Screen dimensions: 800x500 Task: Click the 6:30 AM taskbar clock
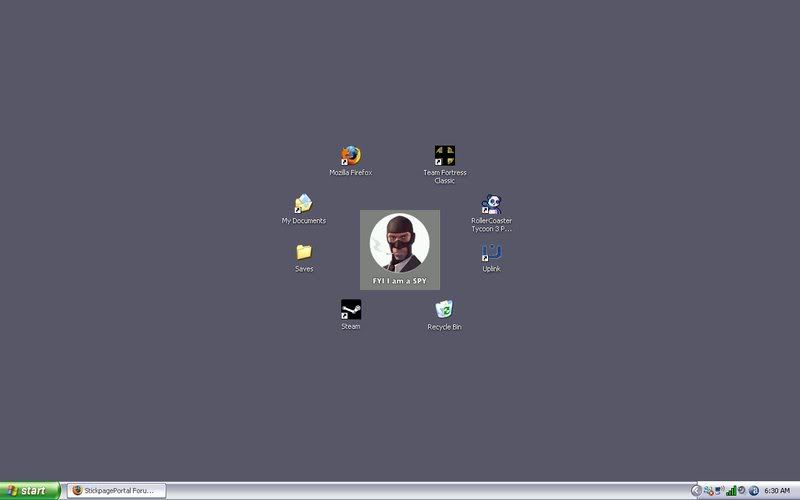(x=777, y=491)
